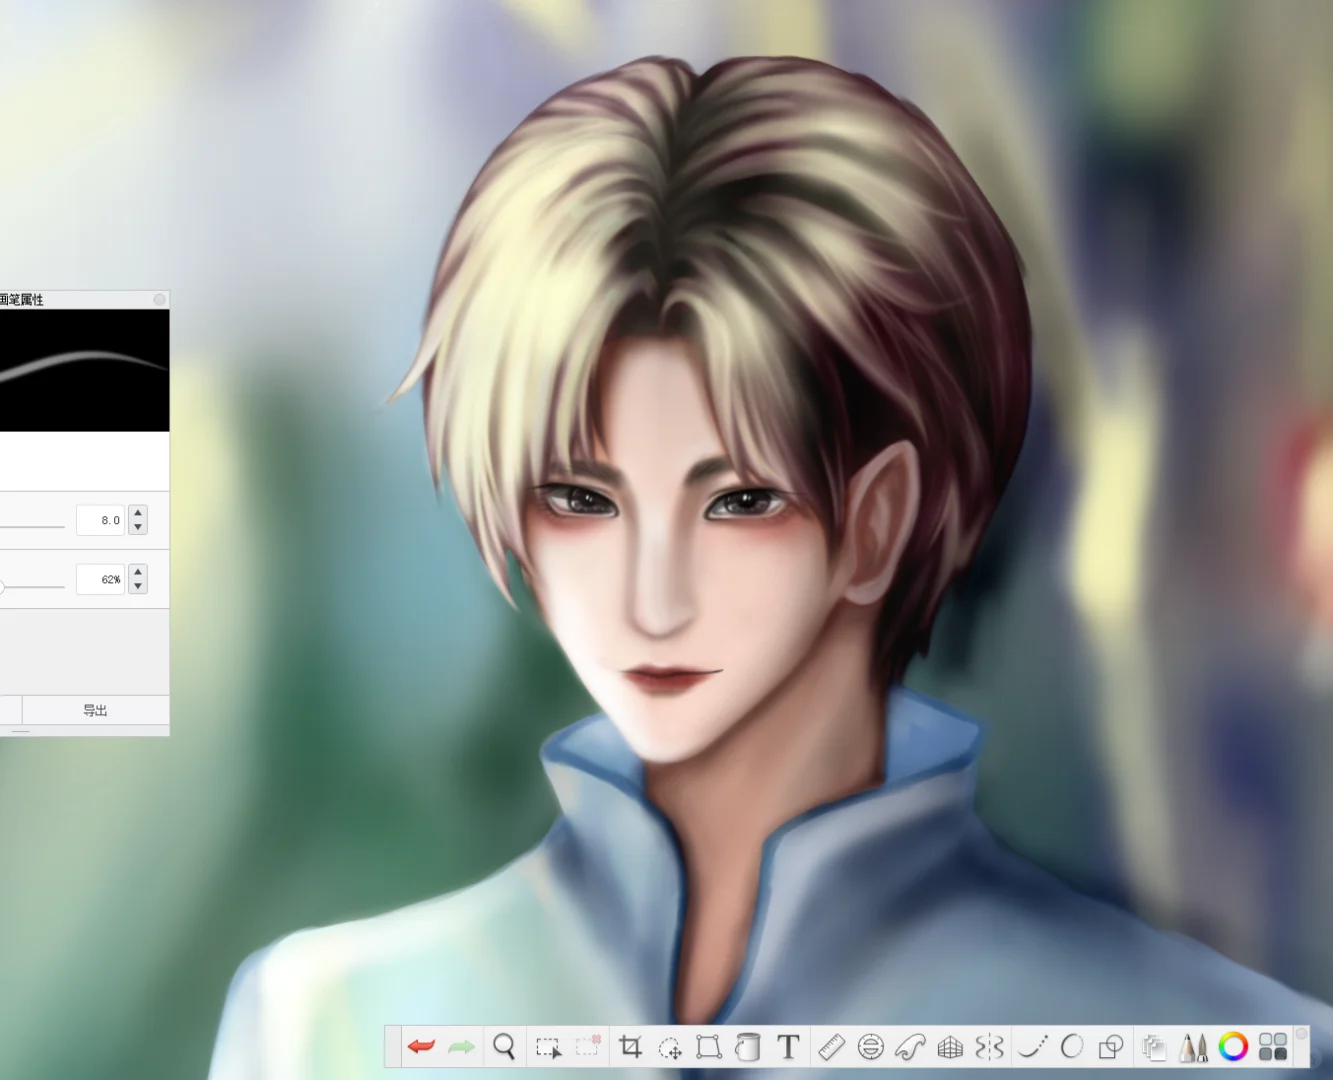Open the layers panel icon
Image resolution: width=1333 pixels, height=1080 pixels.
[1154, 1047]
